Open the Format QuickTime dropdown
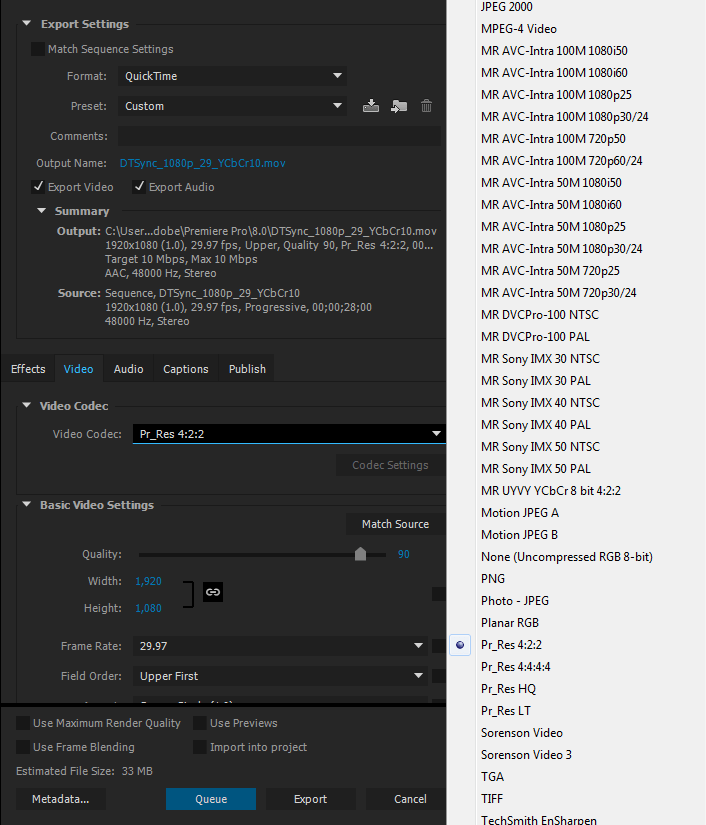Screen dimensions: 706x825 [x=232, y=76]
